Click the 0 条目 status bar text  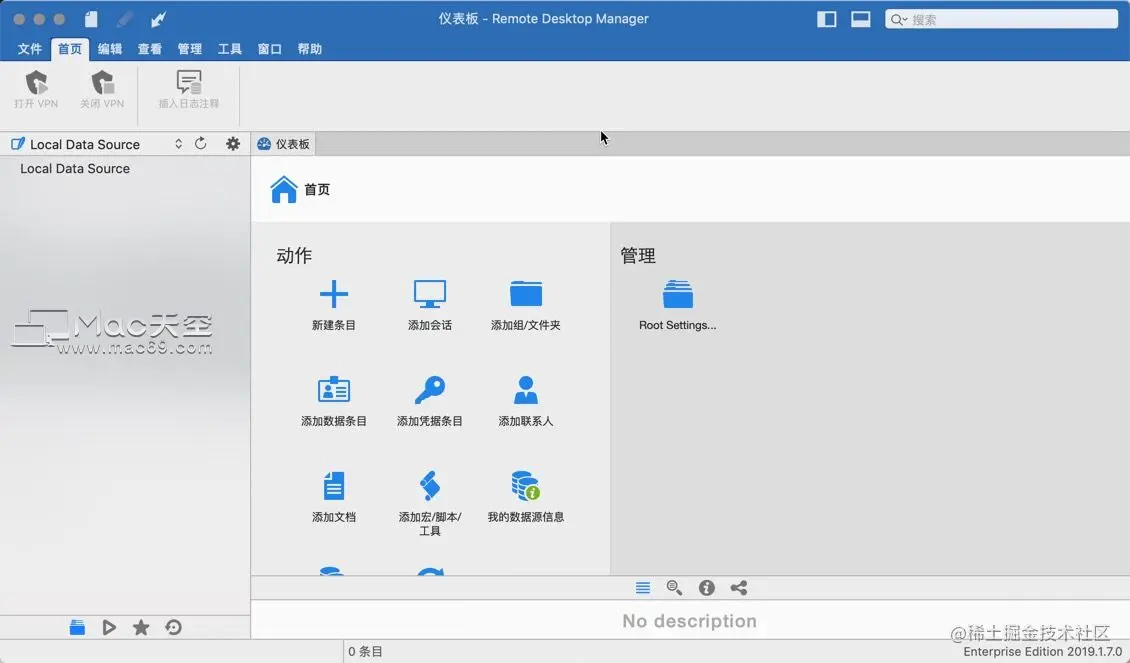point(365,651)
